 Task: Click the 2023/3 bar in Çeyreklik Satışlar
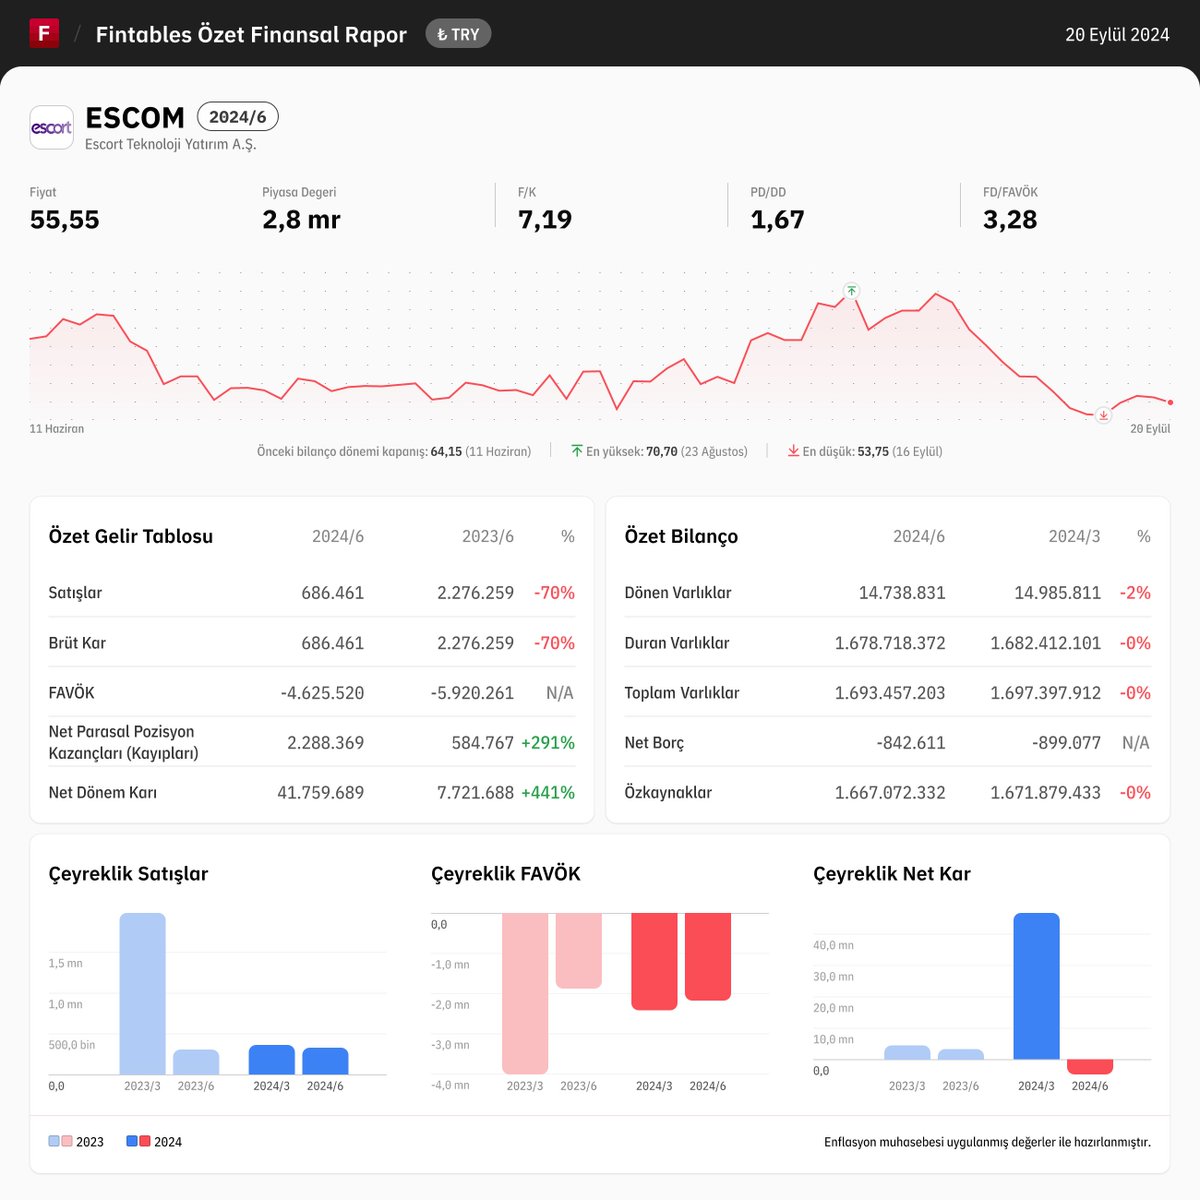point(142,994)
